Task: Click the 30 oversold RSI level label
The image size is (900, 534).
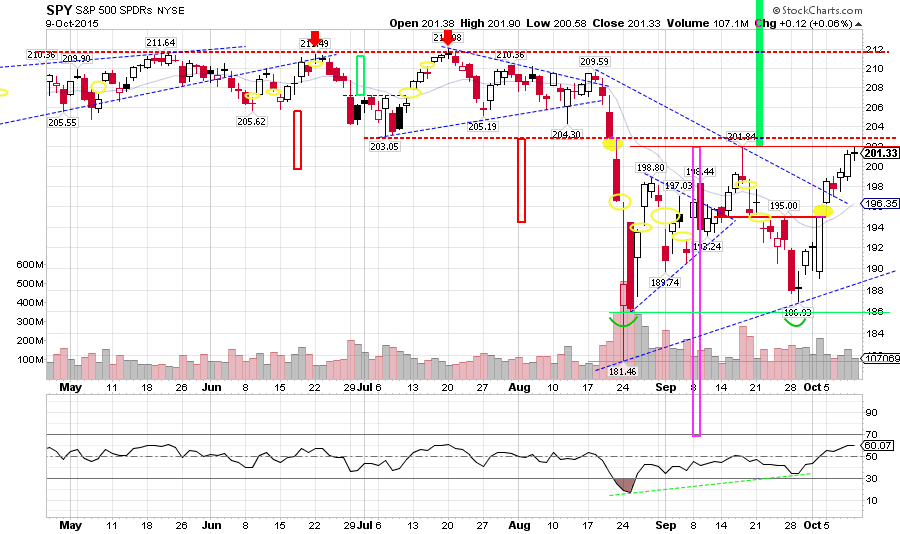Action: point(871,478)
